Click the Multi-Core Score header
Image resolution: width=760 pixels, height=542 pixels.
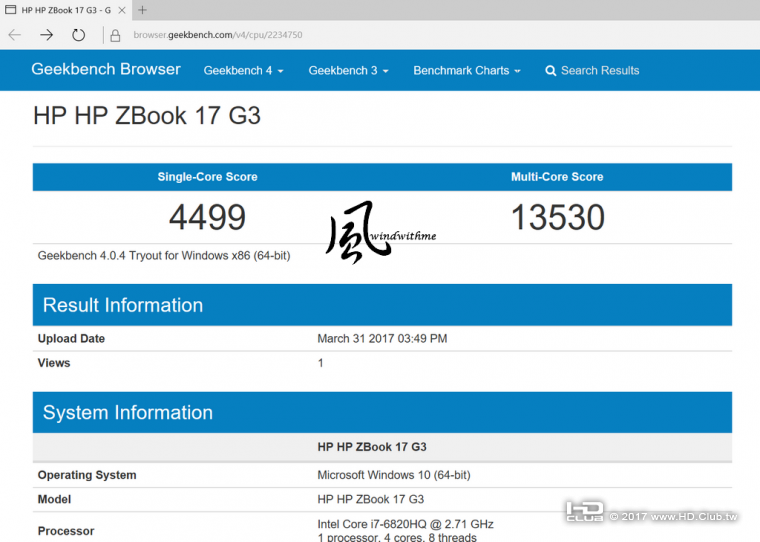click(x=557, y=177)
